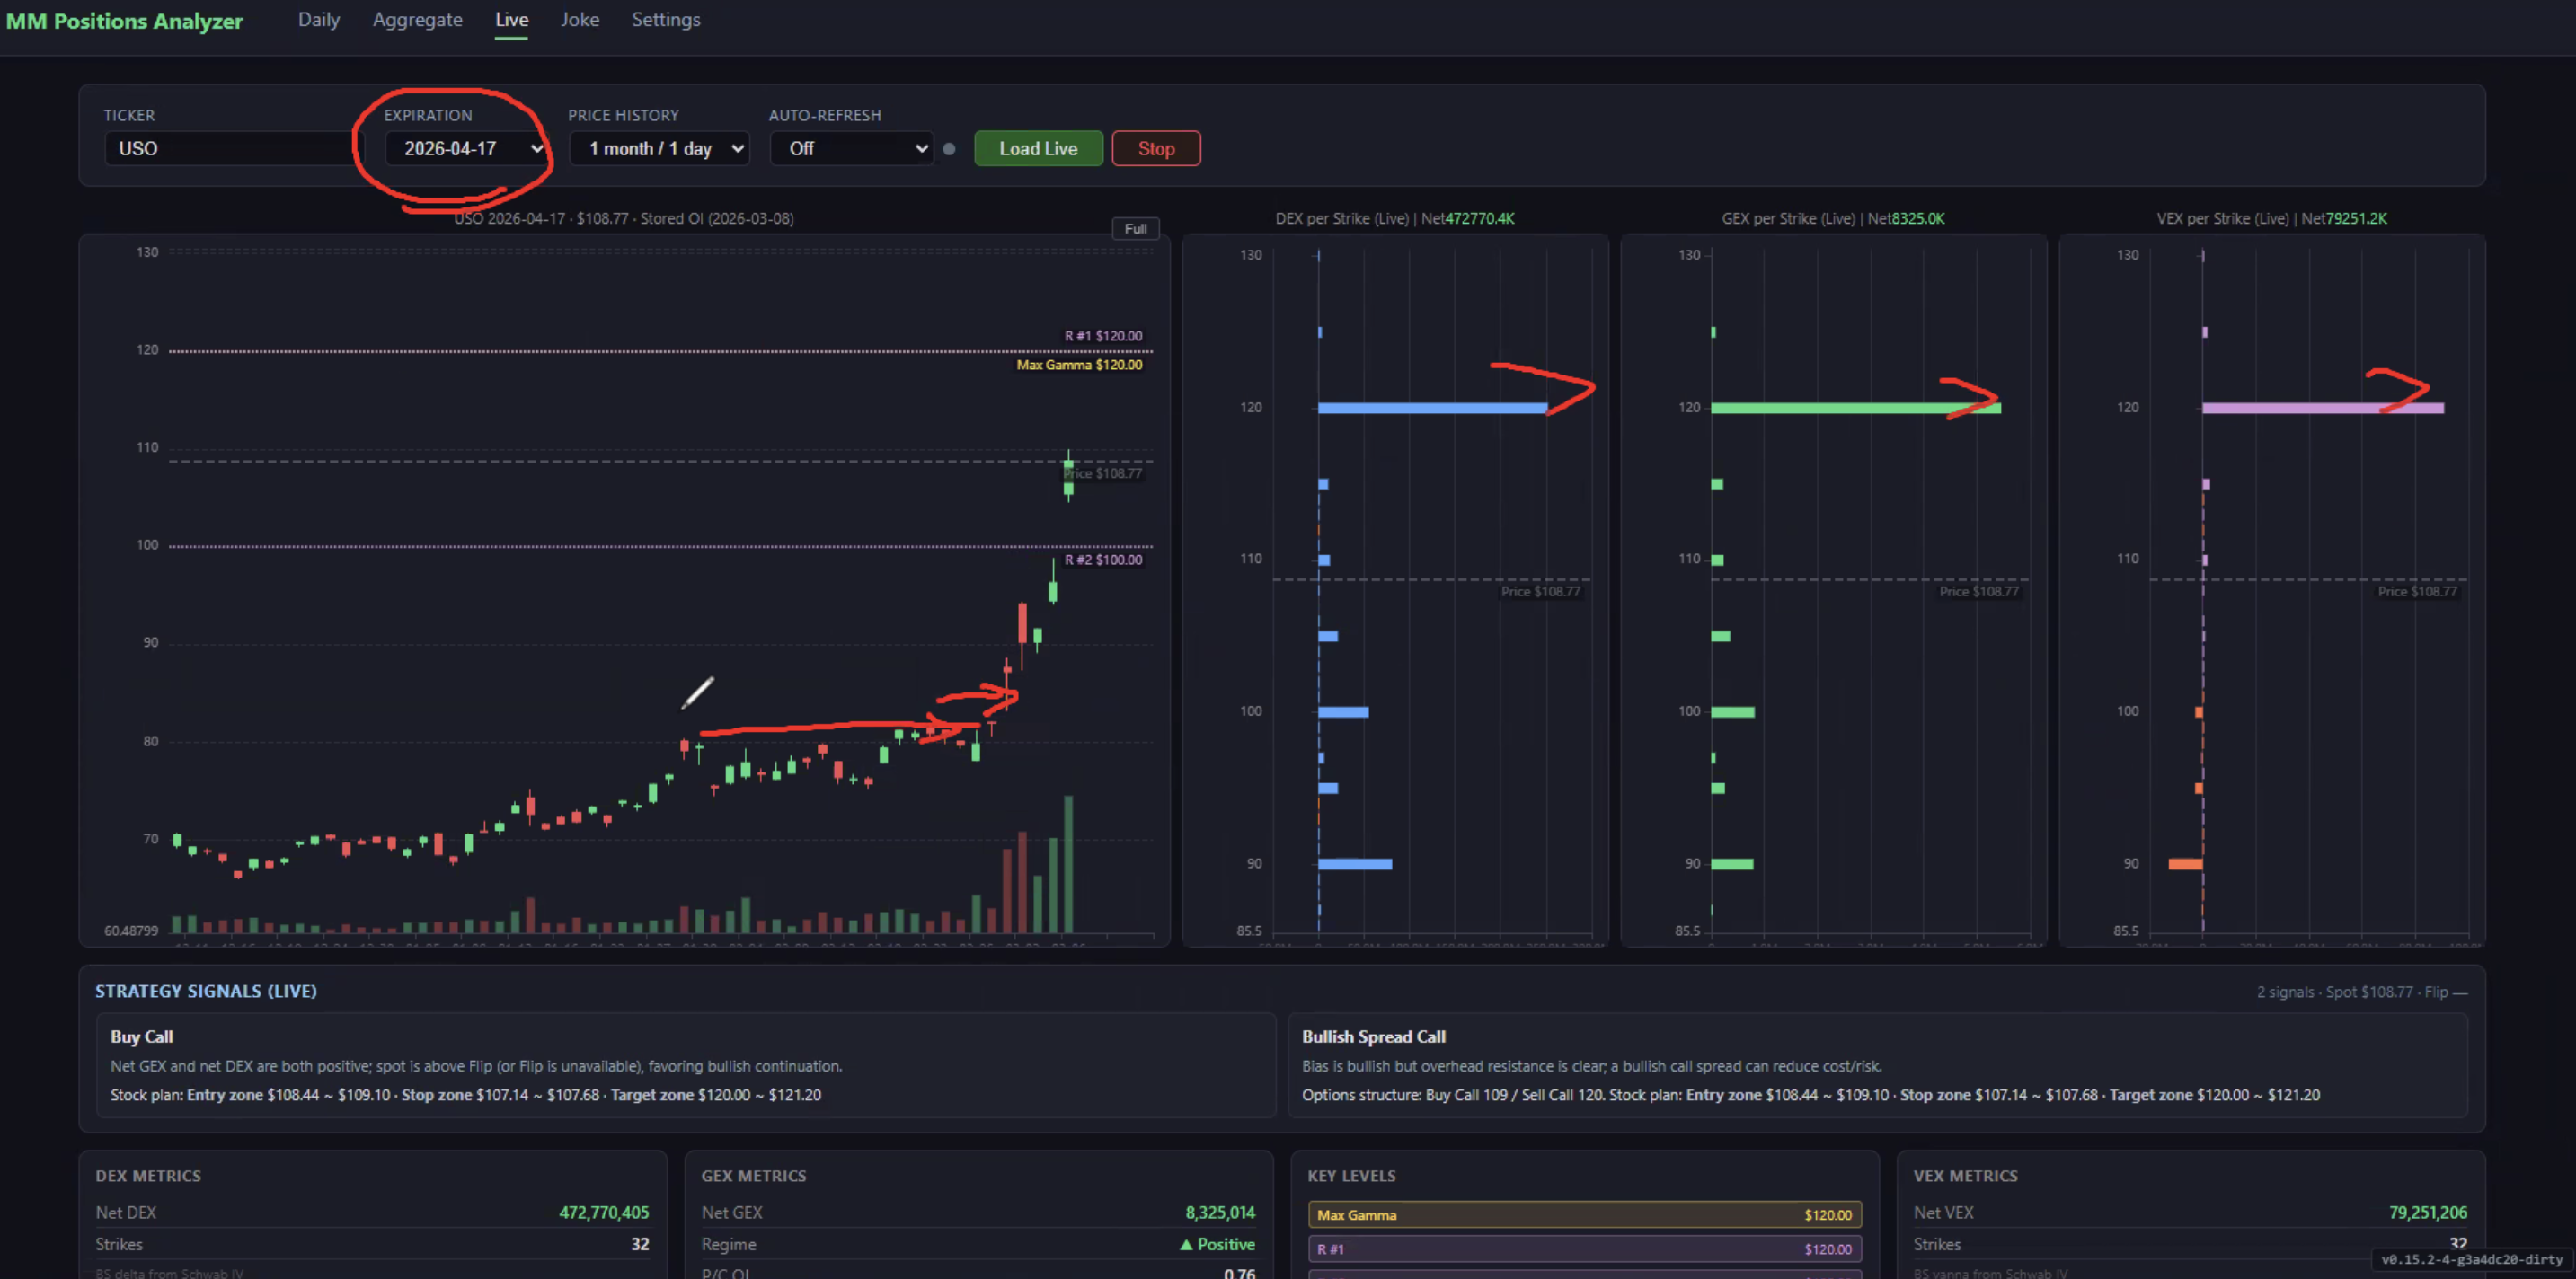Click the auto-refresh status dot indicator

pyautogui.click(x=949, y=149)
